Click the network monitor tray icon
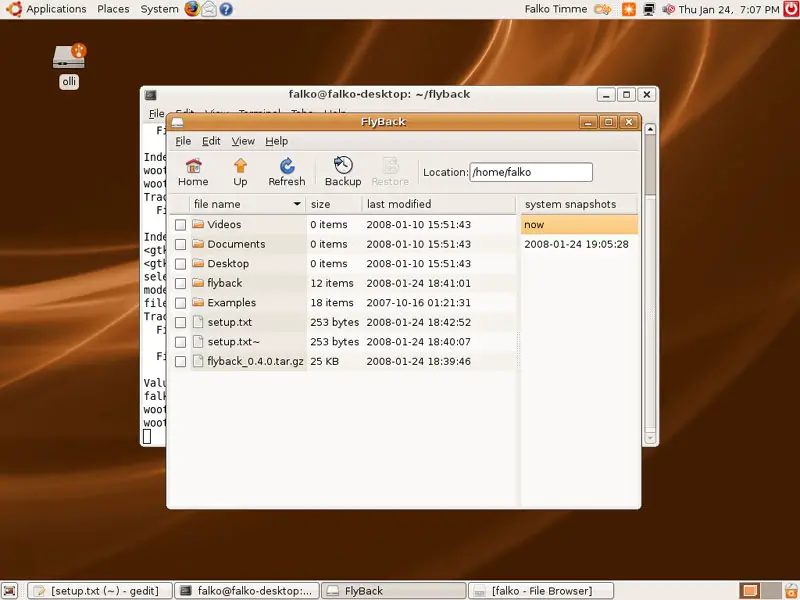800x600 pixels. [x=648, y=9]
